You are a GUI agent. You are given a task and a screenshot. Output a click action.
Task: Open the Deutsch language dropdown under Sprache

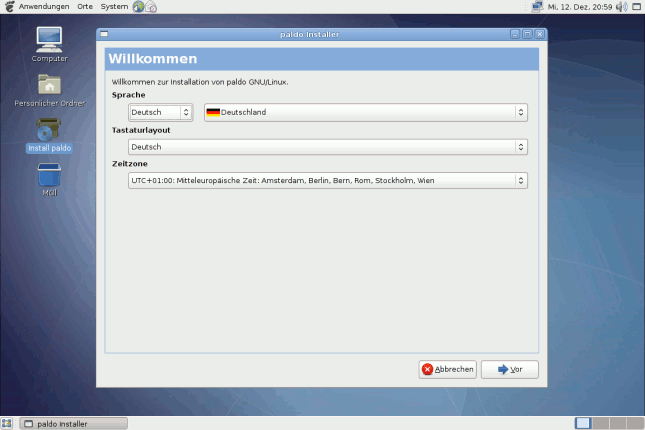(x=160, y=112)
